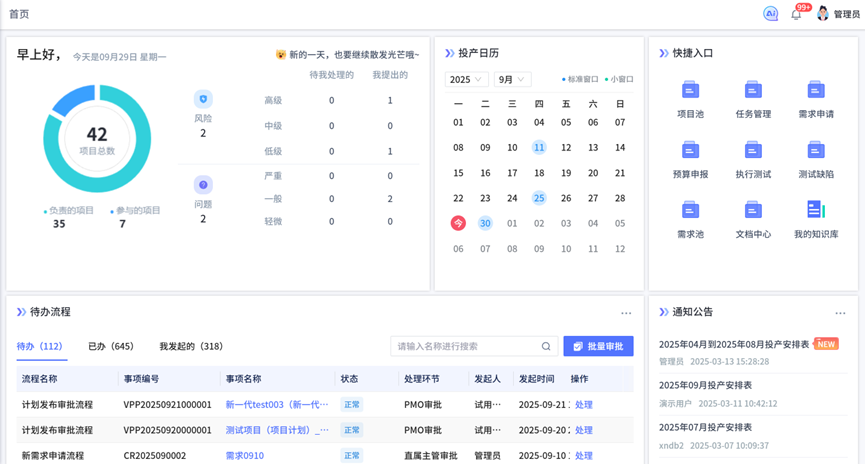Open notice 2025年07月投产安排表
Image resolution: width=865 pixels, height=464 pixels.
(705, 427)
